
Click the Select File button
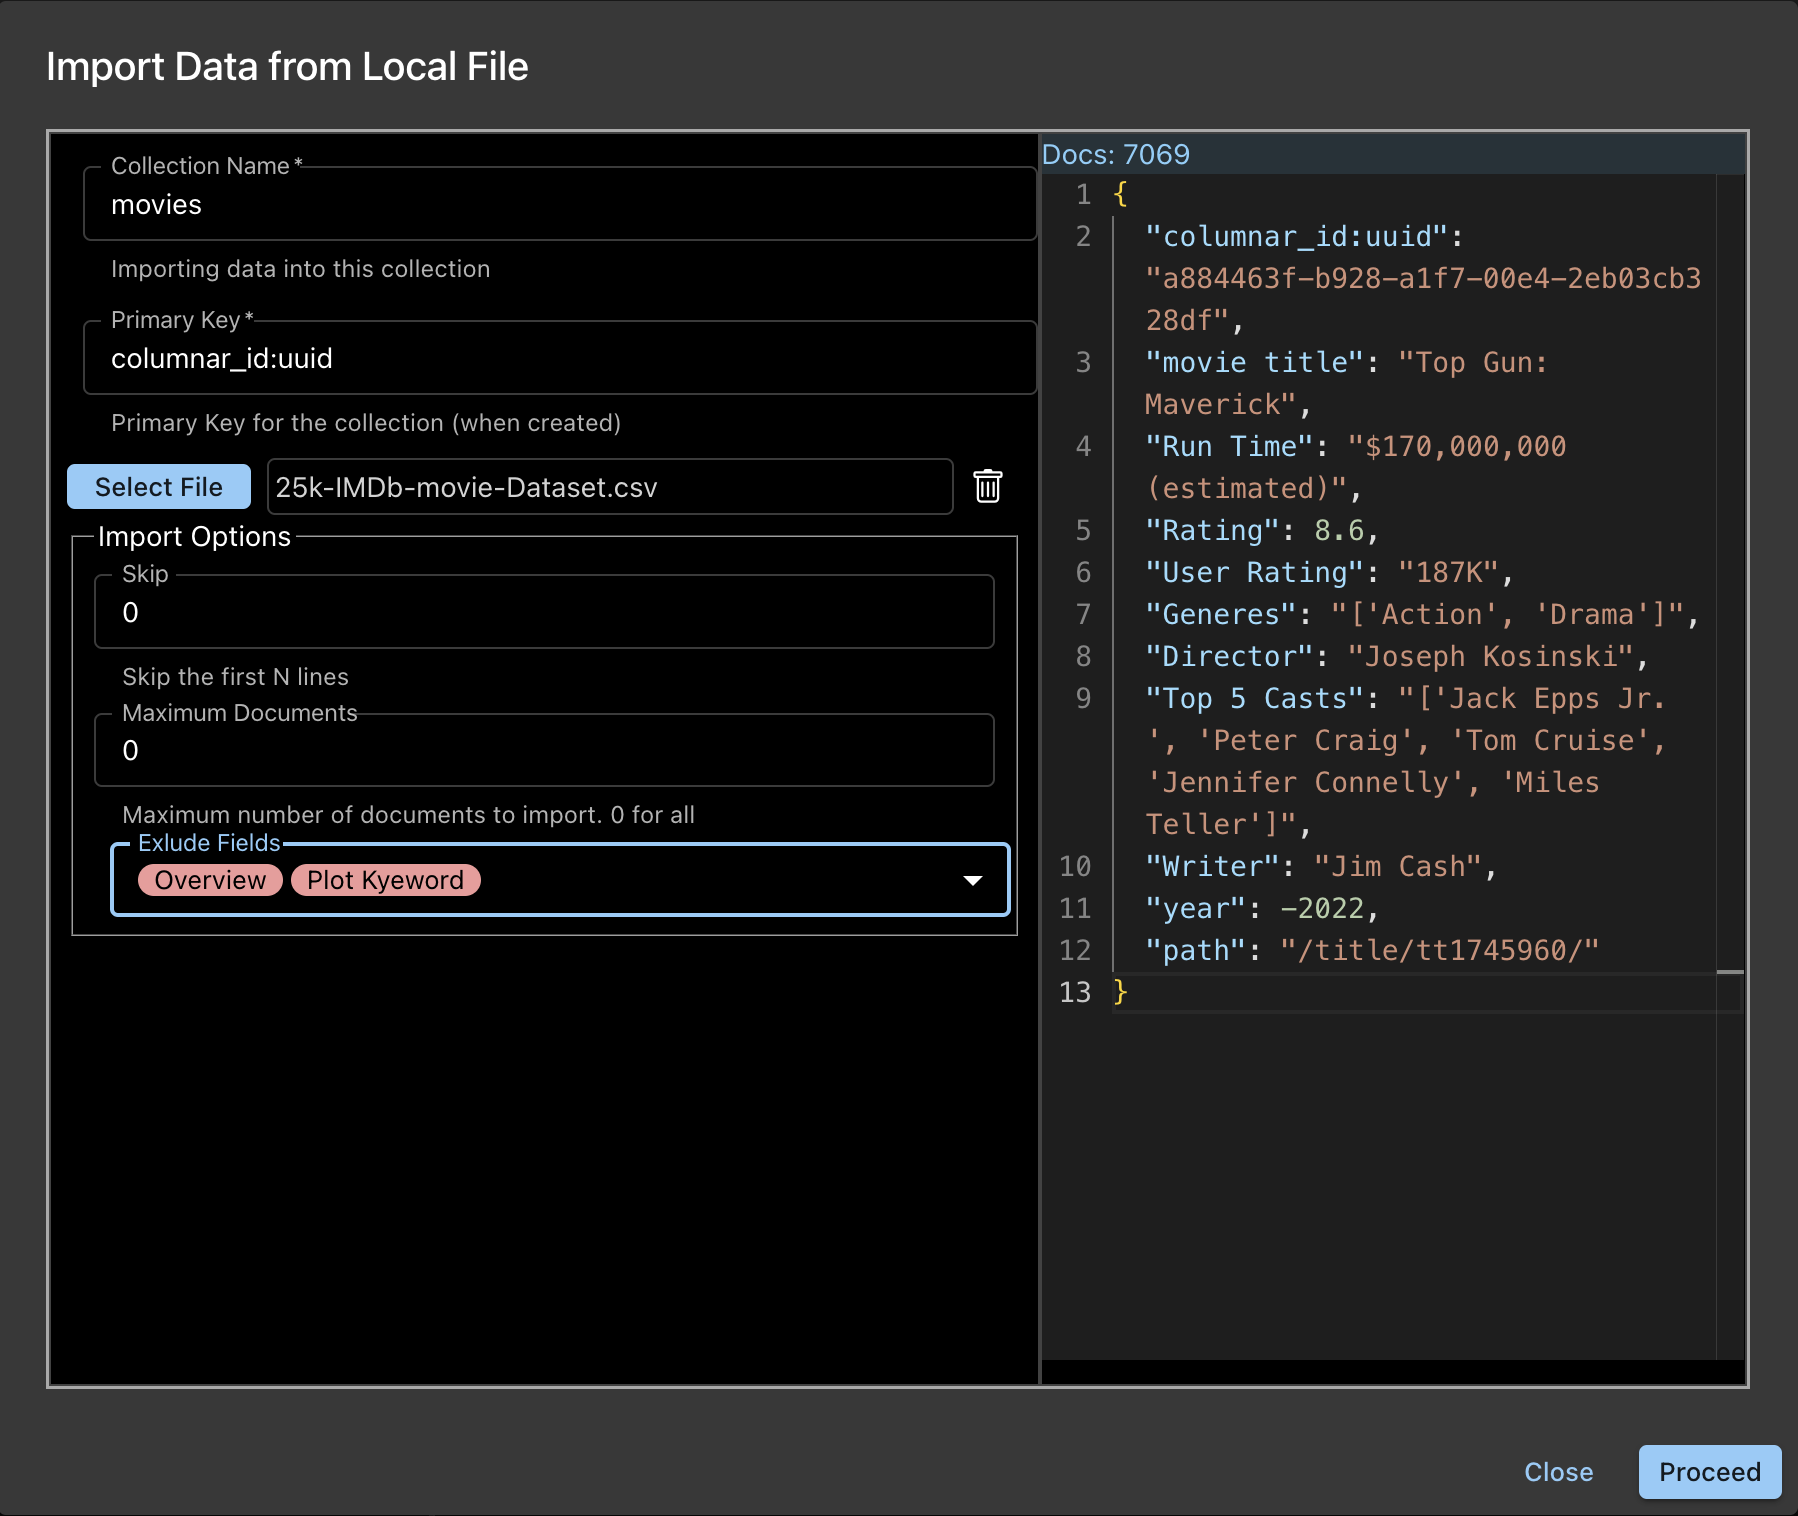coord(159,487)
